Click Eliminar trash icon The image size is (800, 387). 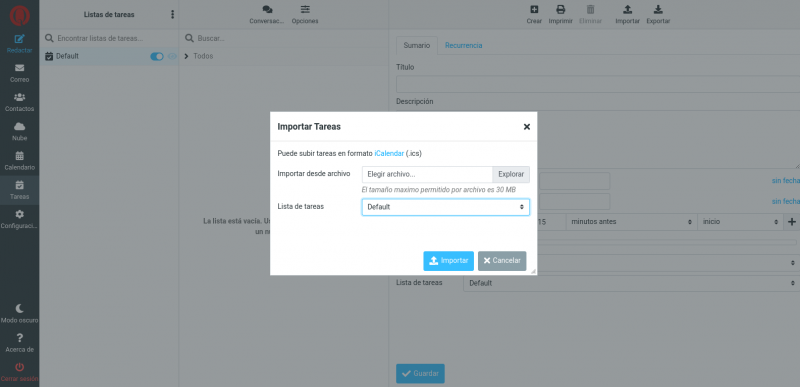click(x=590, y=14)
